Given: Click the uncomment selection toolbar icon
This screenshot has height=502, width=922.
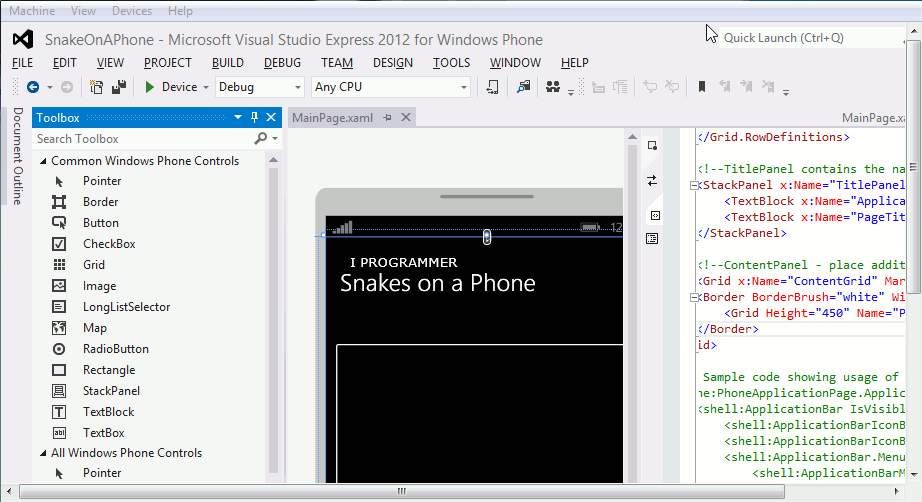Looking at the screenshot, I should [672, 87].
